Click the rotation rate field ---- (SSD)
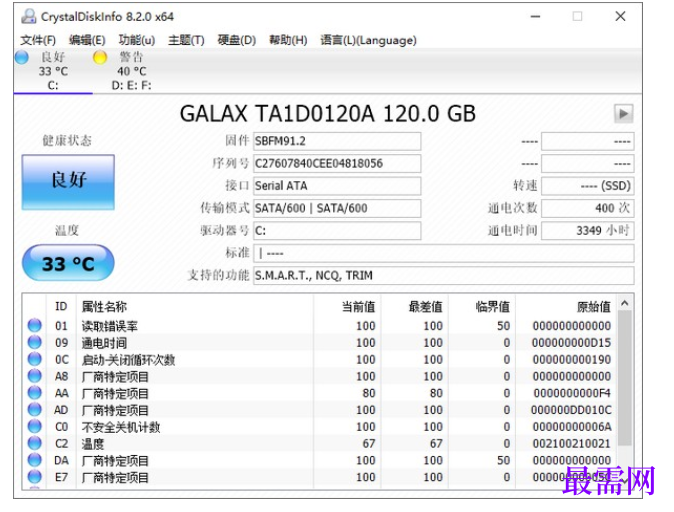Screen dimensions: 674x512 tap(588, 186)
